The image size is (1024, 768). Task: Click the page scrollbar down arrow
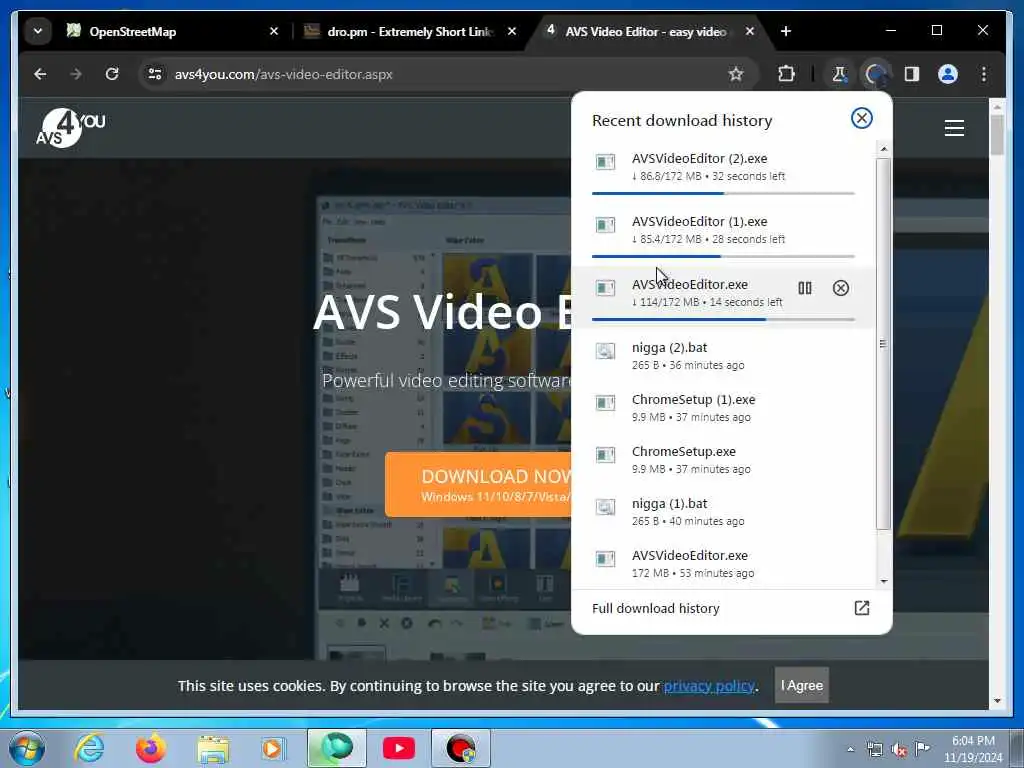(997, 701)
